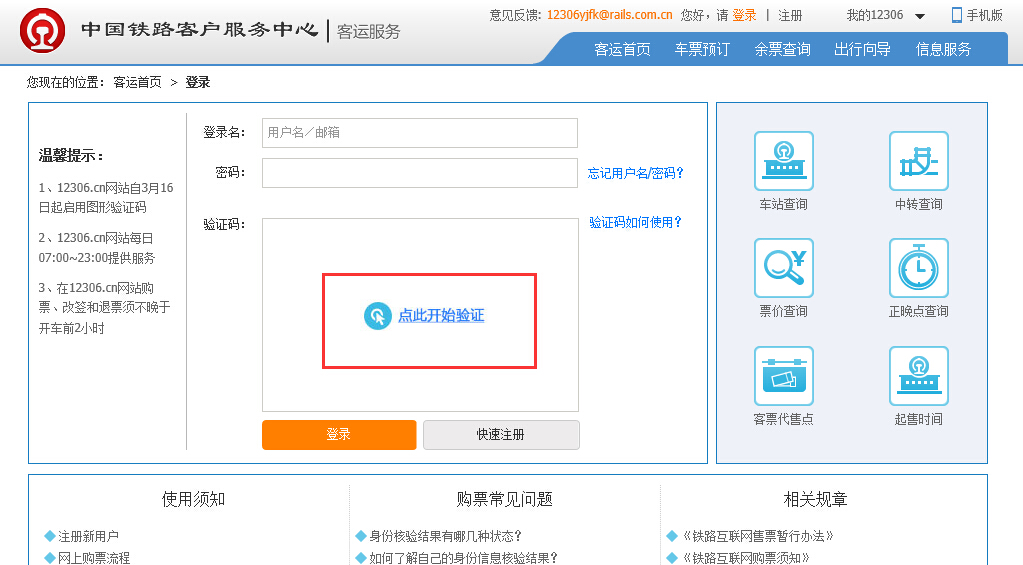Screen dimensions: 1023x565
Task: Click the 手机版 phone icon
Action: 956,15
